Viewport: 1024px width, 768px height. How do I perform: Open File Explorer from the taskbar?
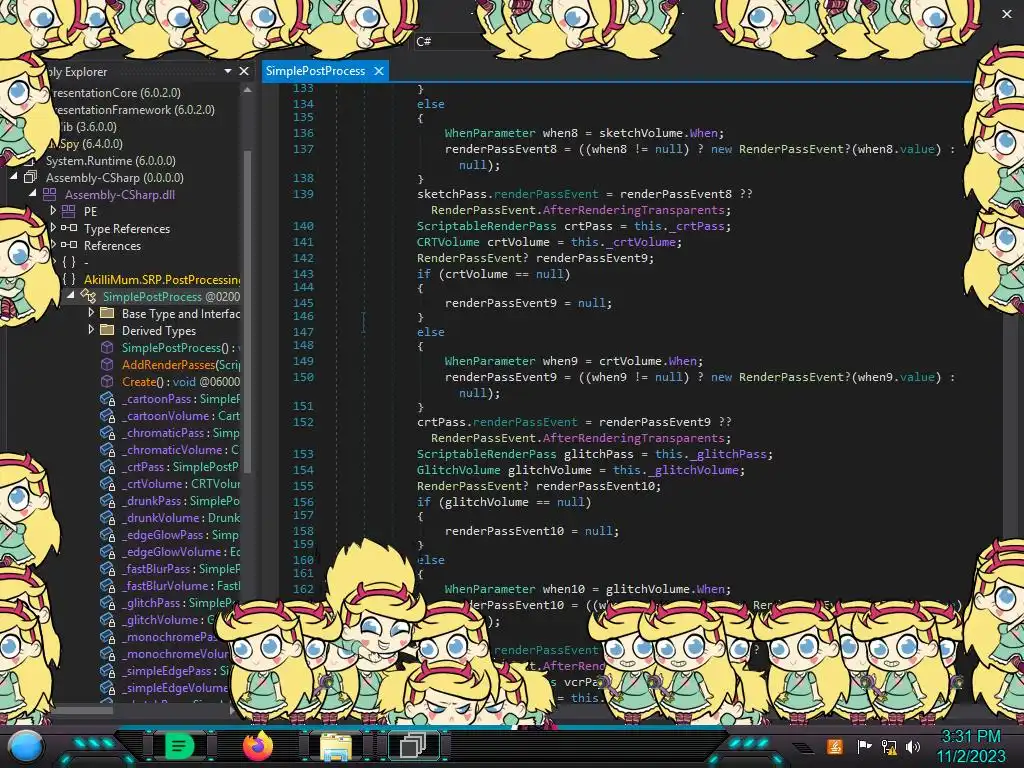336,746
